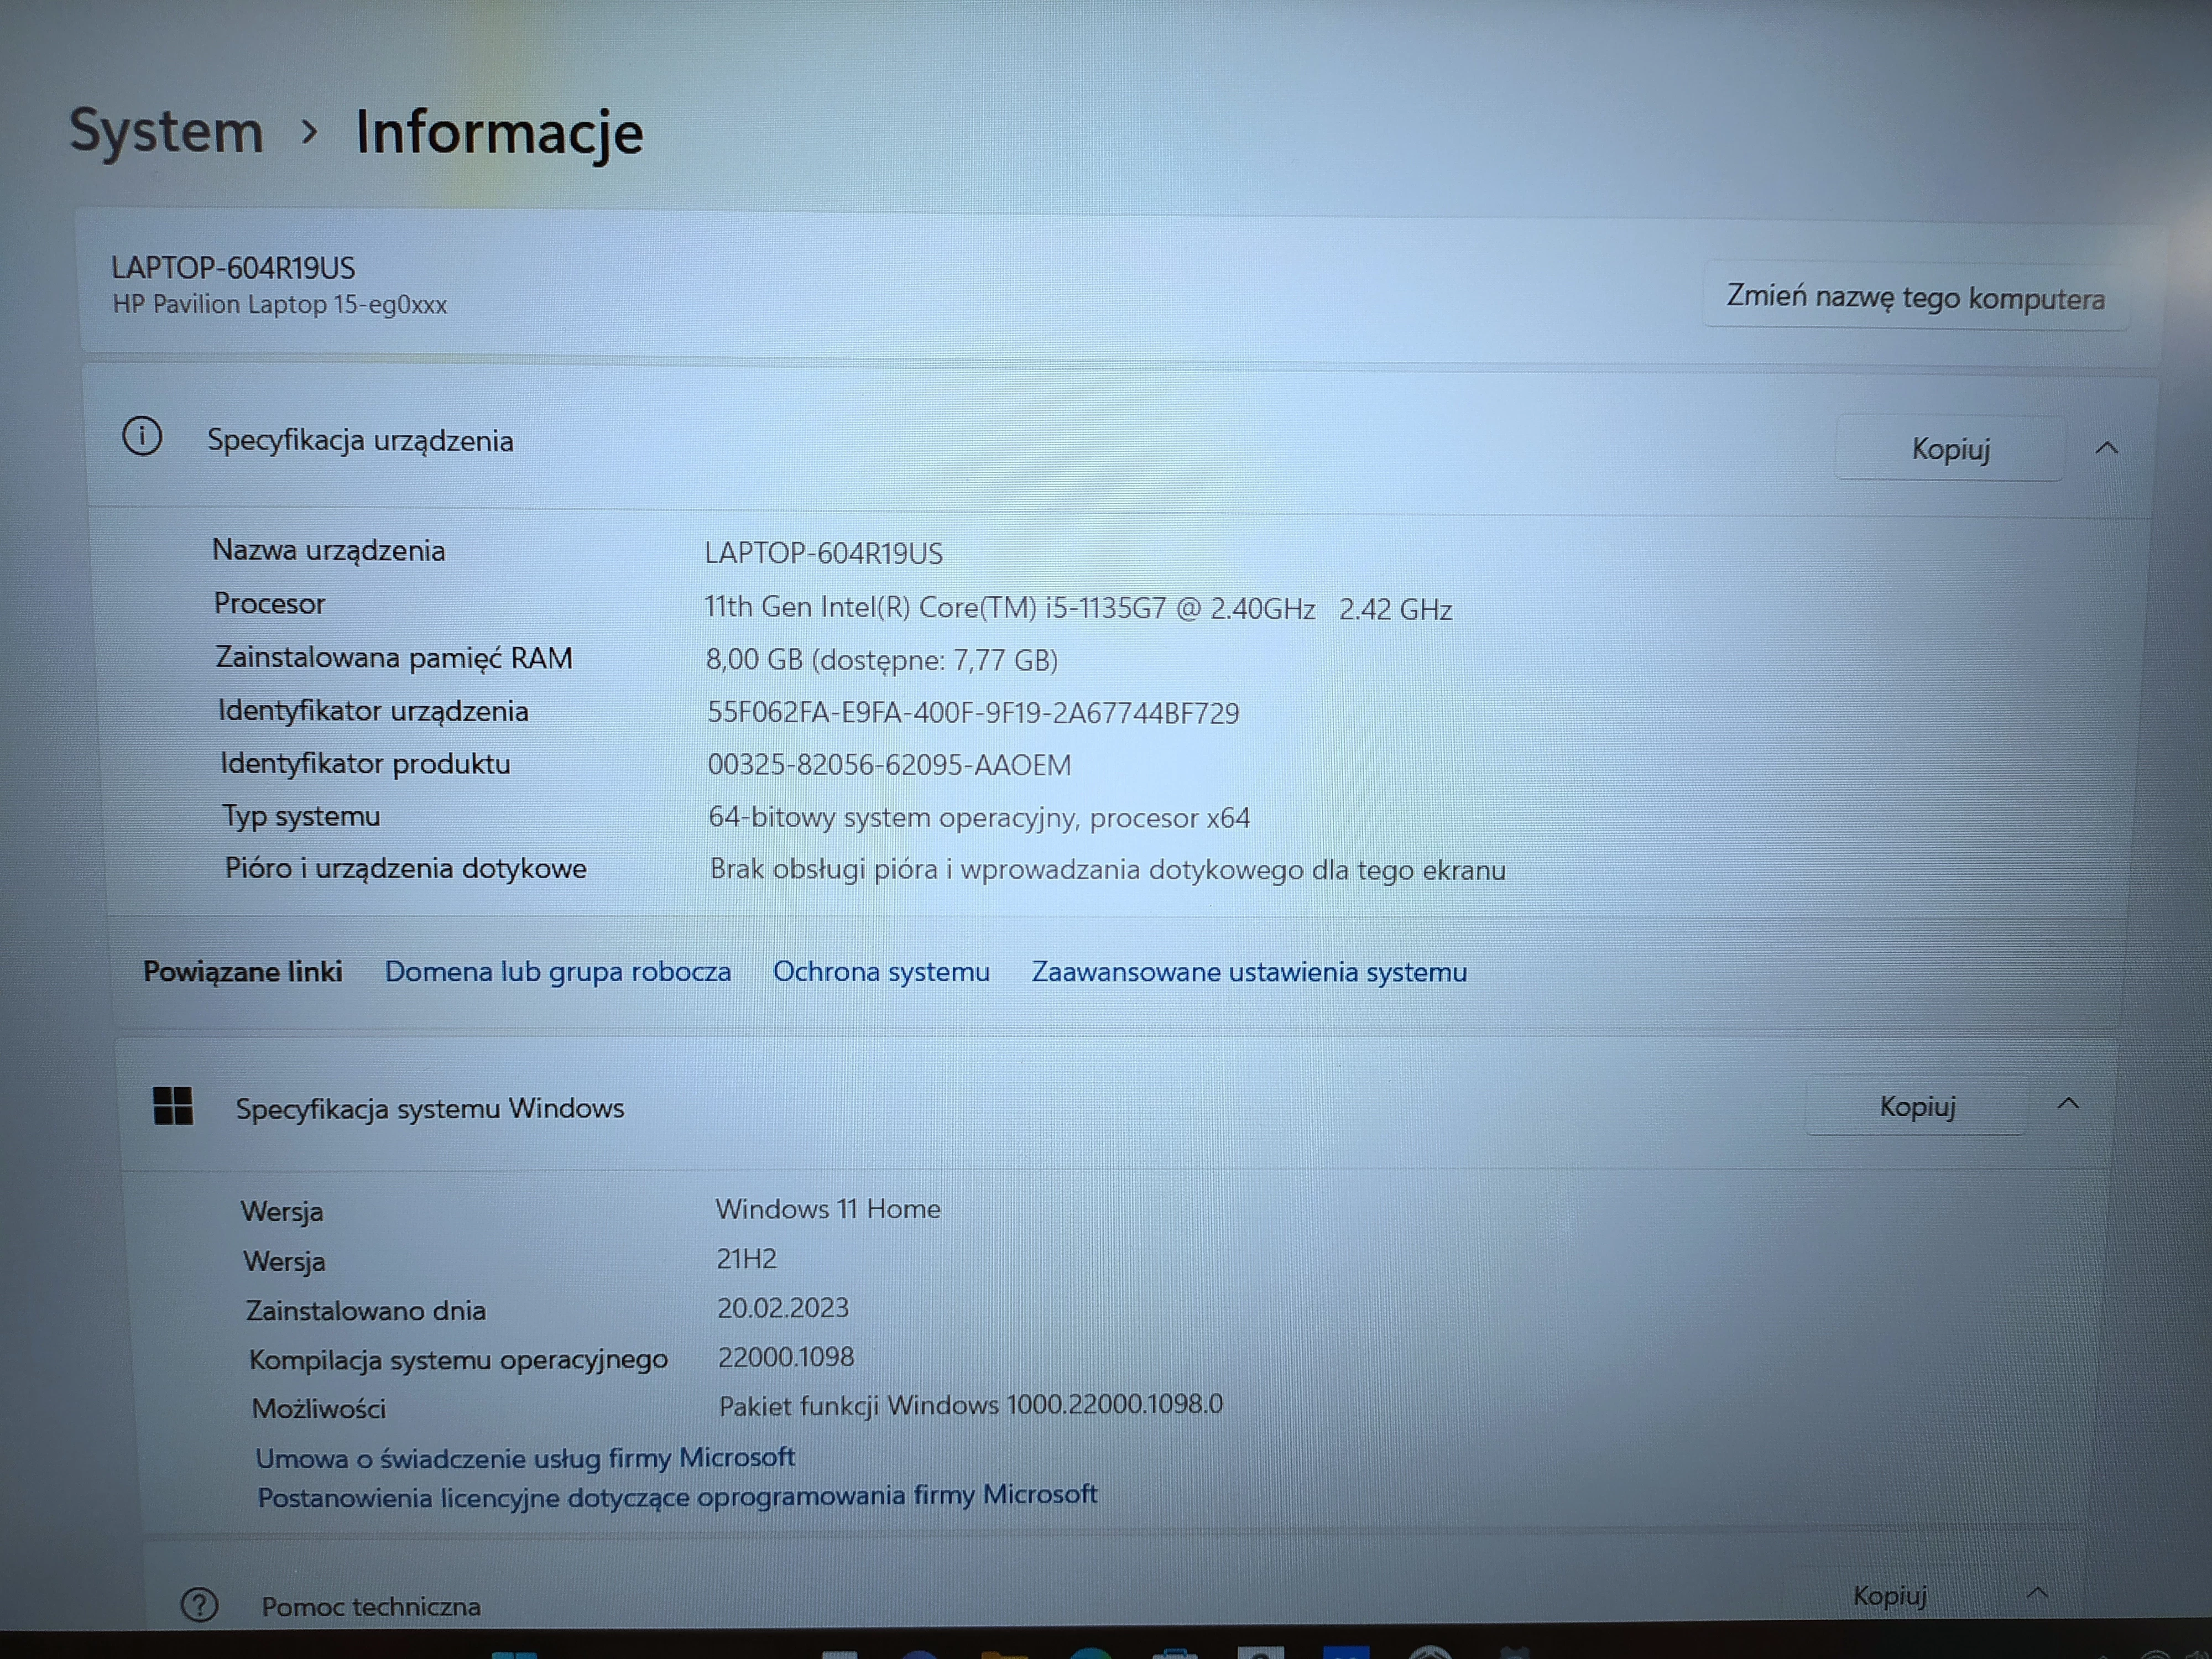Screen dimensions: 2212x1659
Task: Click the Zainstalowano dnia label
Action: tap(366, 1311)
